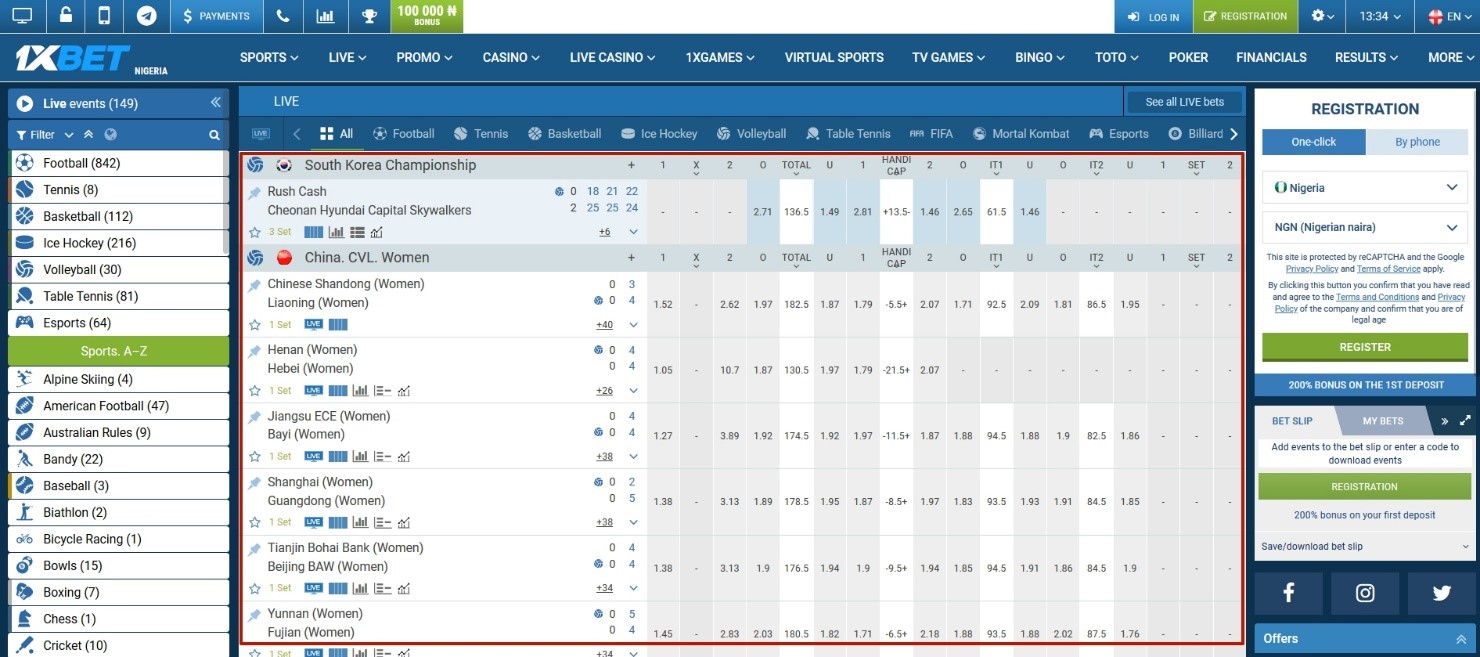
Task: Open the settings gear dropdown
Action: tap(1323, 16)
